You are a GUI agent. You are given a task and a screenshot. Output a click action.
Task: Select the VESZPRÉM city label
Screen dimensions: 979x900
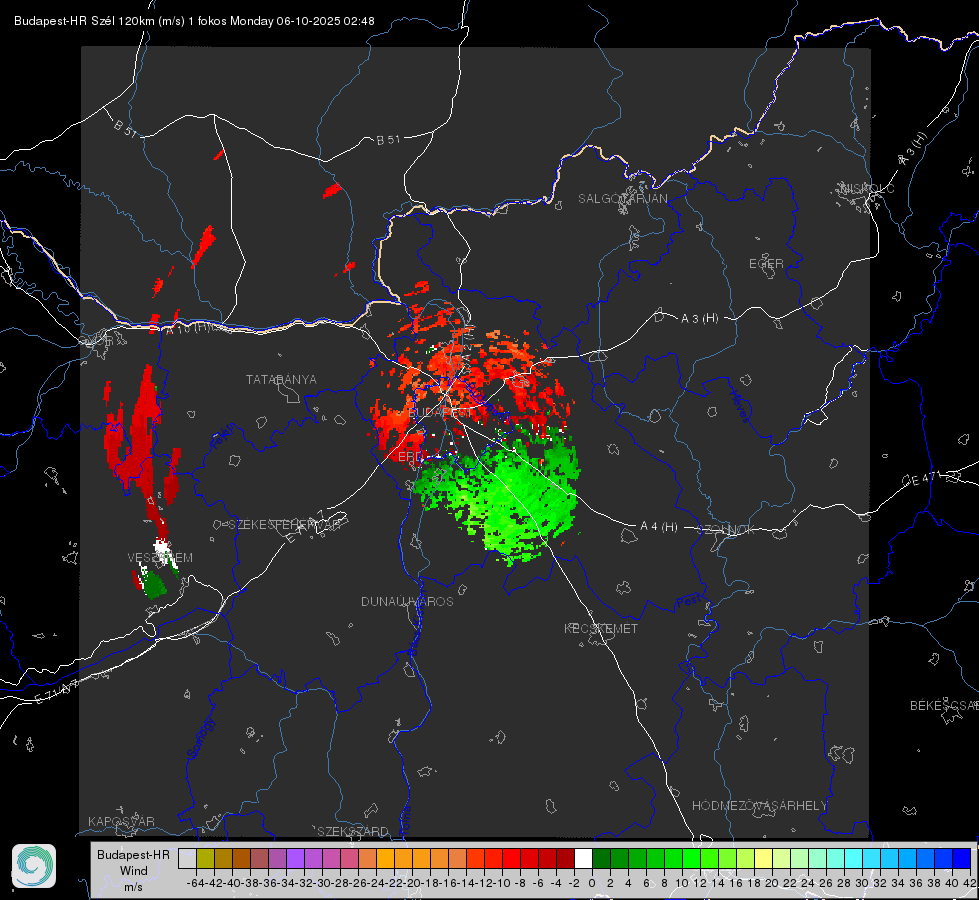click(x=160, y=557)
